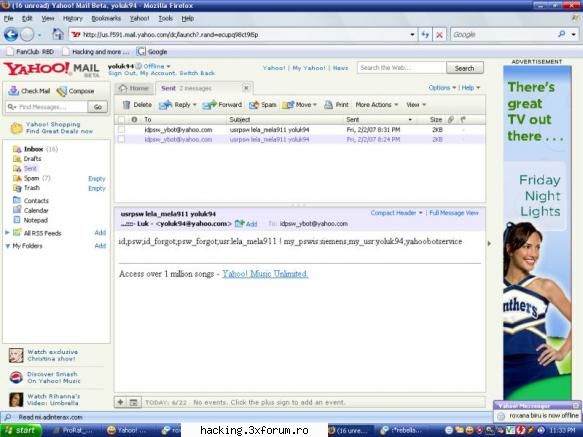Check the 8:31 PM message checkbox

click(x=122, y=129)
